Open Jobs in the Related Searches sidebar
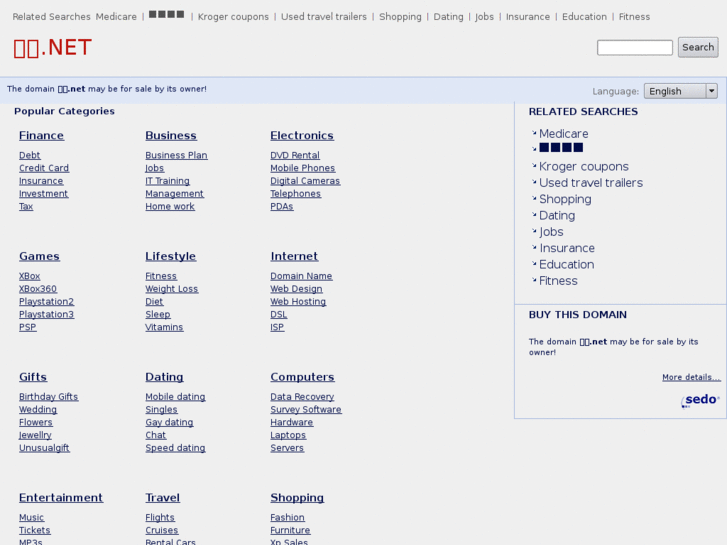727x545 pixels. (x=551, y=231)
